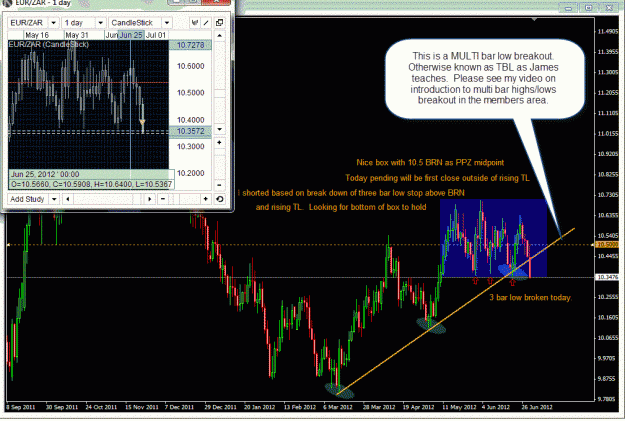The width and height of the screenshot is (625, 421).
Task: Select the draw trend line tool
Action: (x=206, y=23)
